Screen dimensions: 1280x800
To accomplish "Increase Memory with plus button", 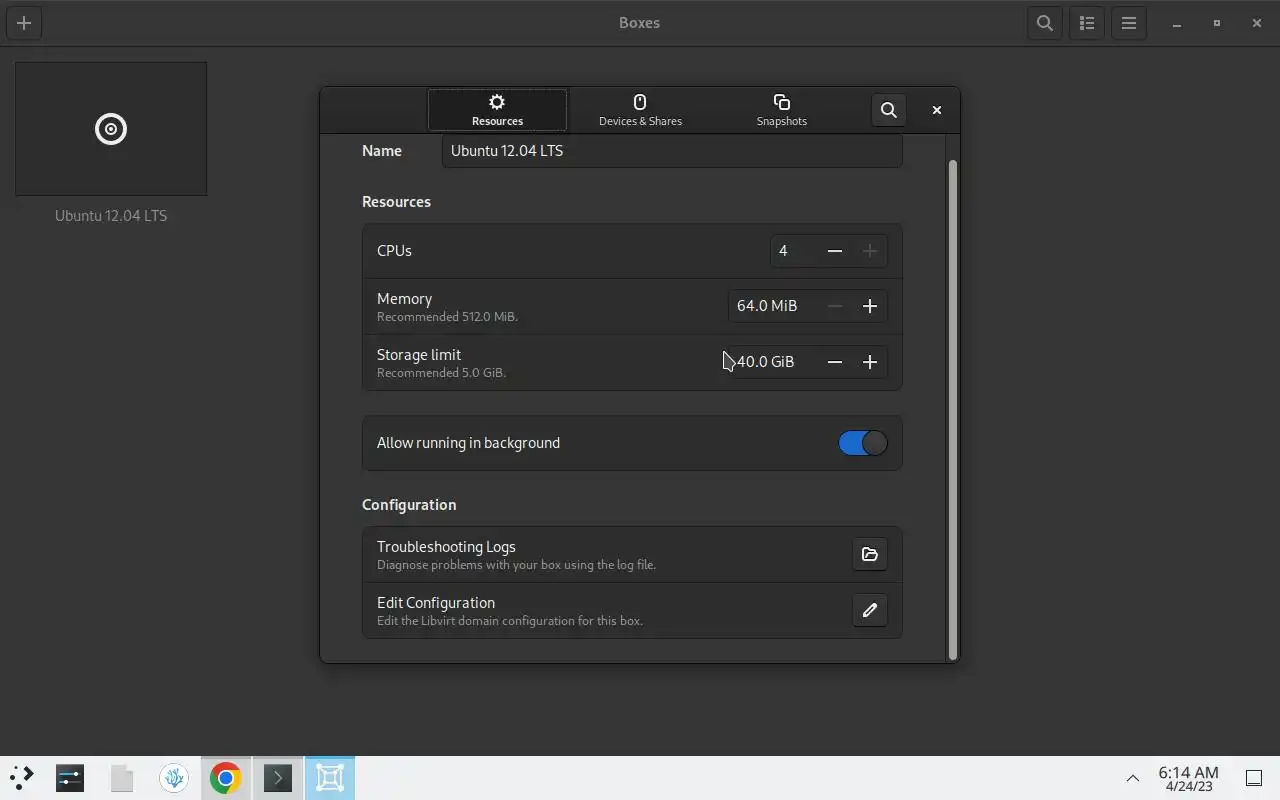I will (x=870, y=306).
